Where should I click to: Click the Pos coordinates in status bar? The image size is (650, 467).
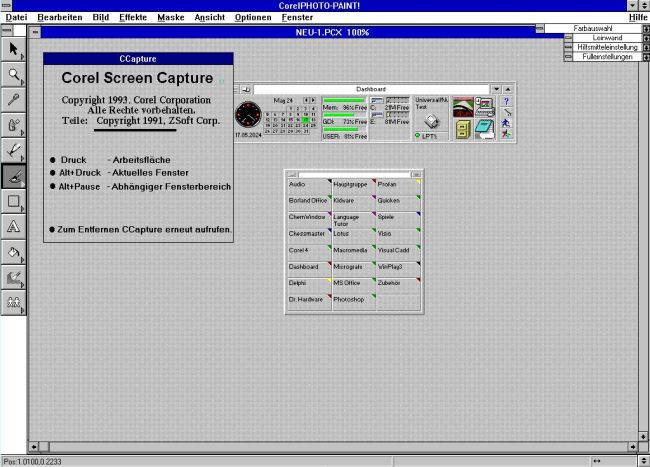click(32, 462)
